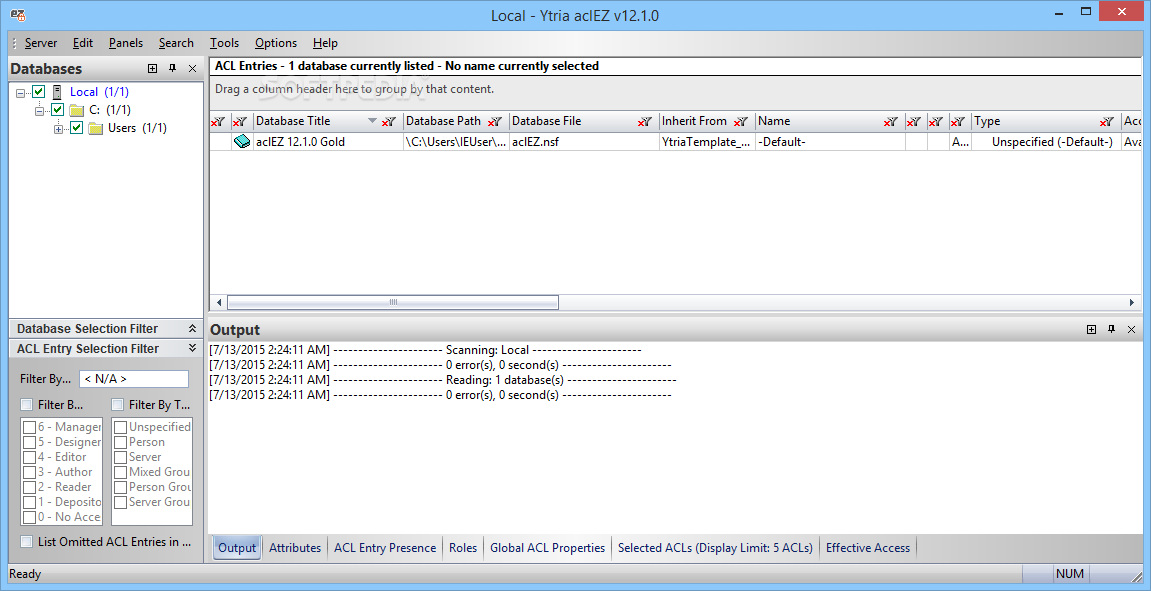The height and width of the screenshot is (591, 1151).
Task: Click the Name column filter icon
Action: (890, 122)
